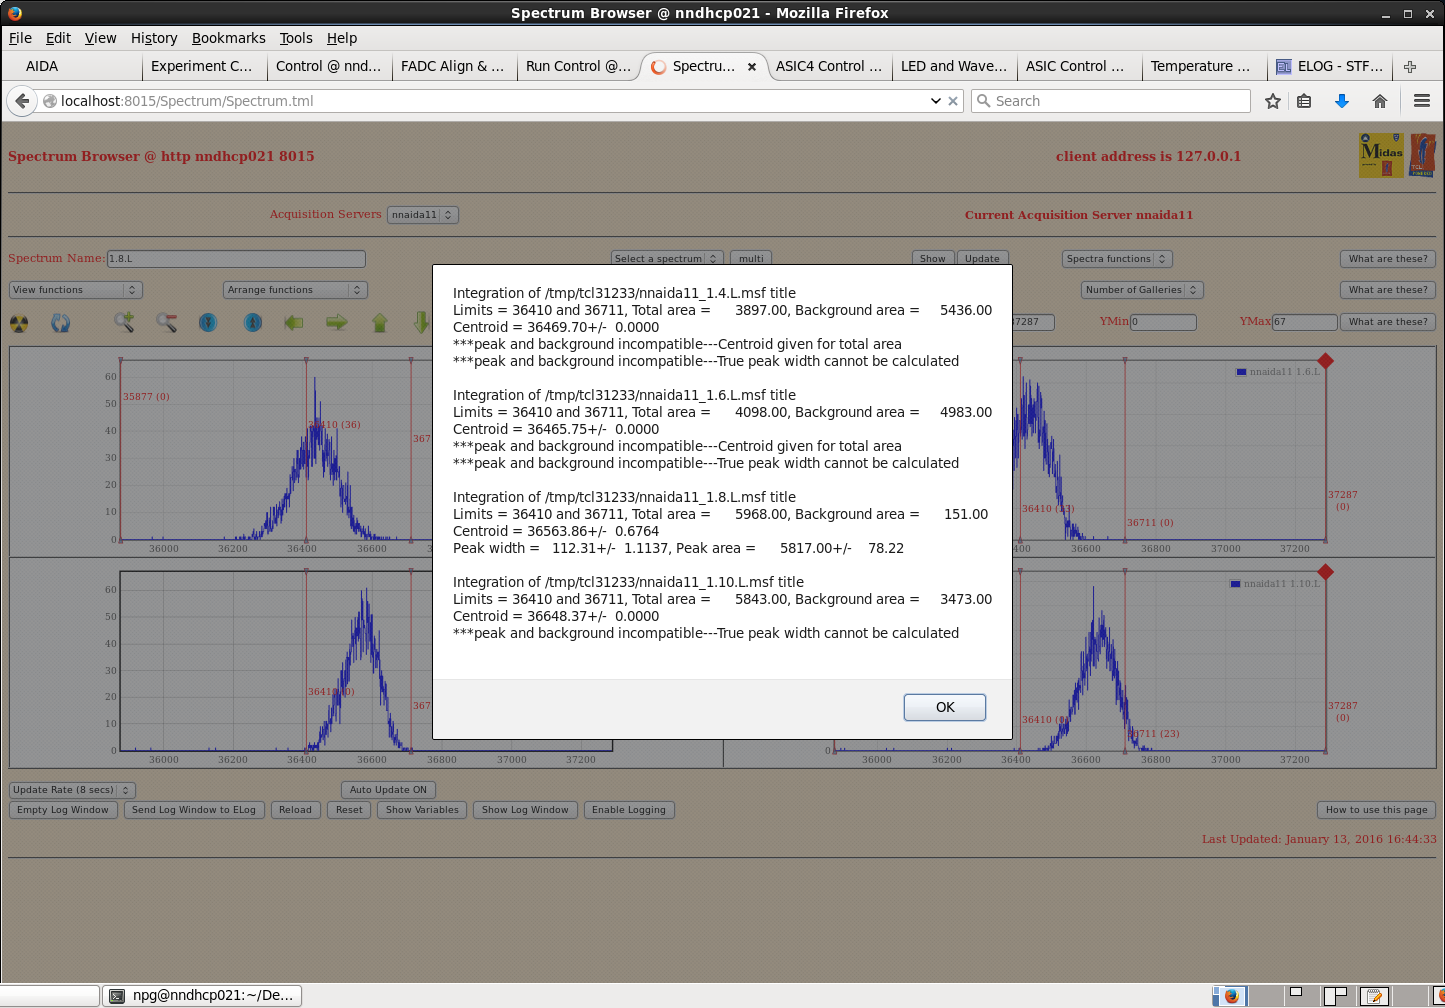The image size is (1445, 1008).
Task: Expand the Arrange functions dropdown
Action: 295,290
